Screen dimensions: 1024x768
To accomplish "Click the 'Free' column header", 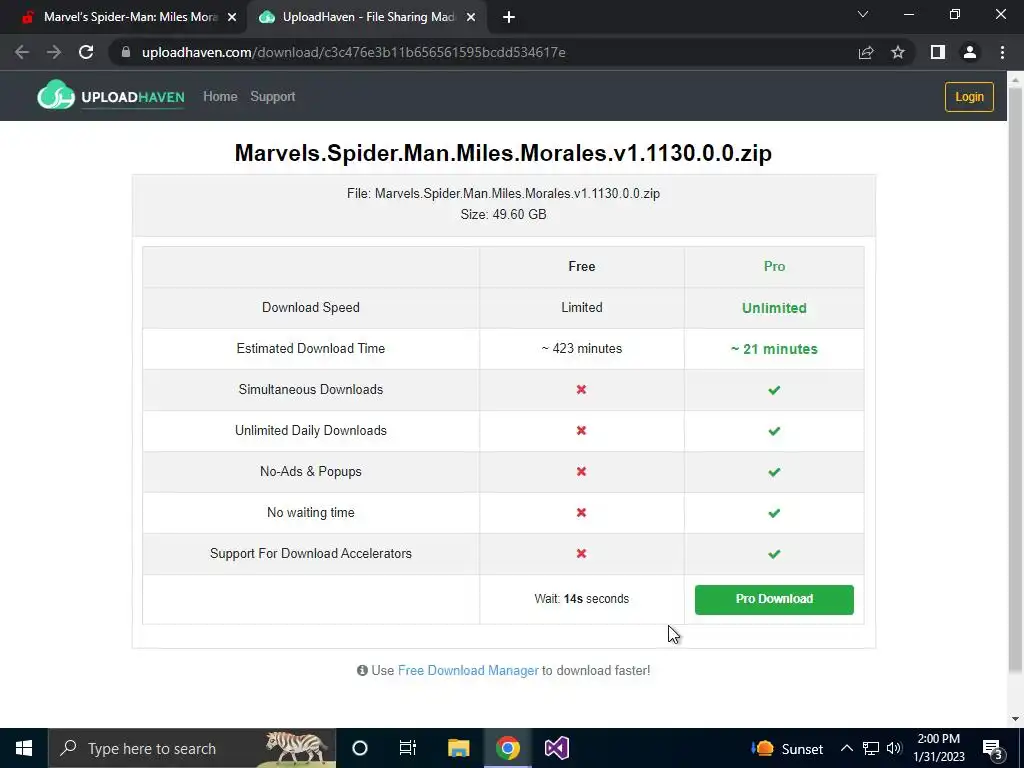I will pyautogui.click(x=581, y=266).
